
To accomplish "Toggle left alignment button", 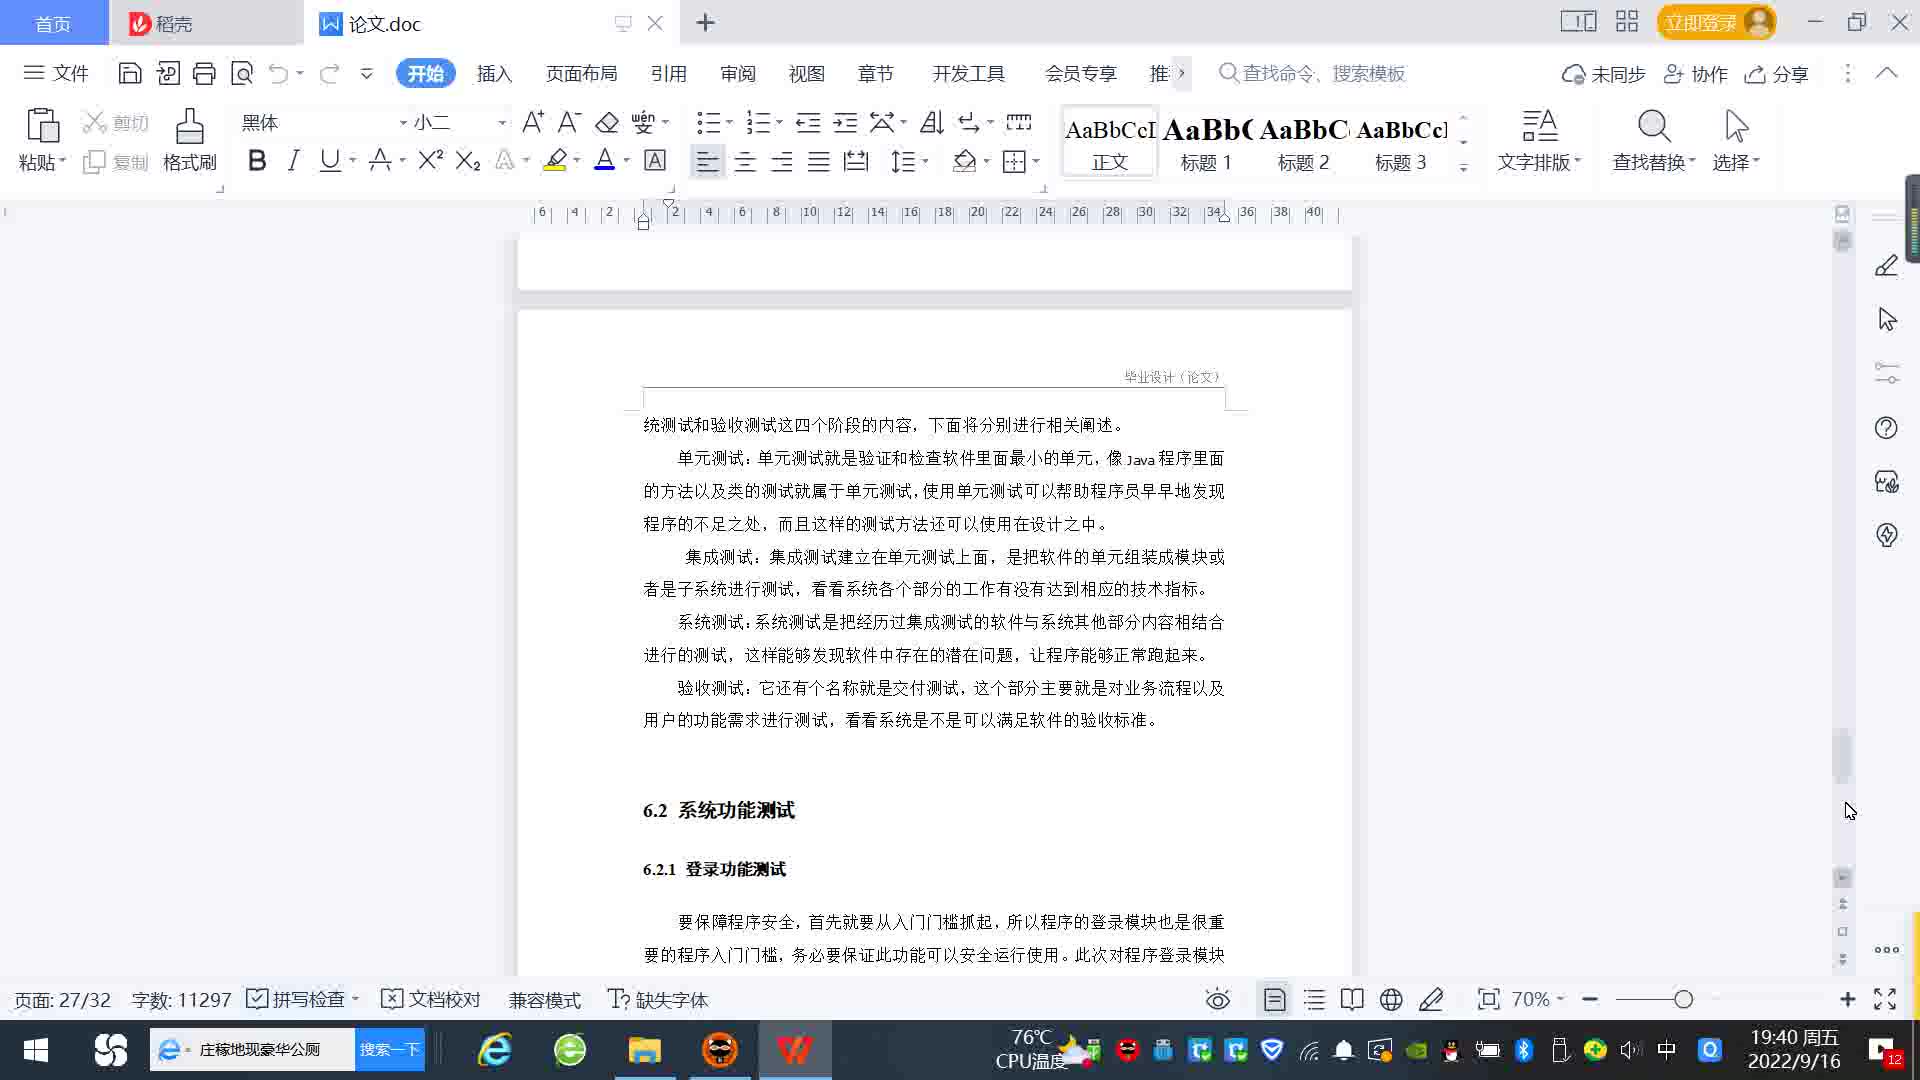I will (x=707, y=161).
